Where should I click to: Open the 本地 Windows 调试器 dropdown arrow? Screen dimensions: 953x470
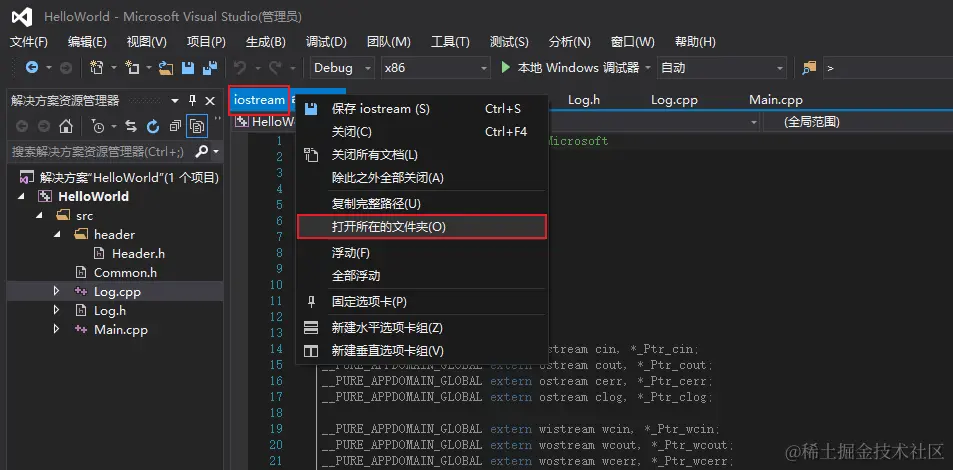click(x=648, y=68)
